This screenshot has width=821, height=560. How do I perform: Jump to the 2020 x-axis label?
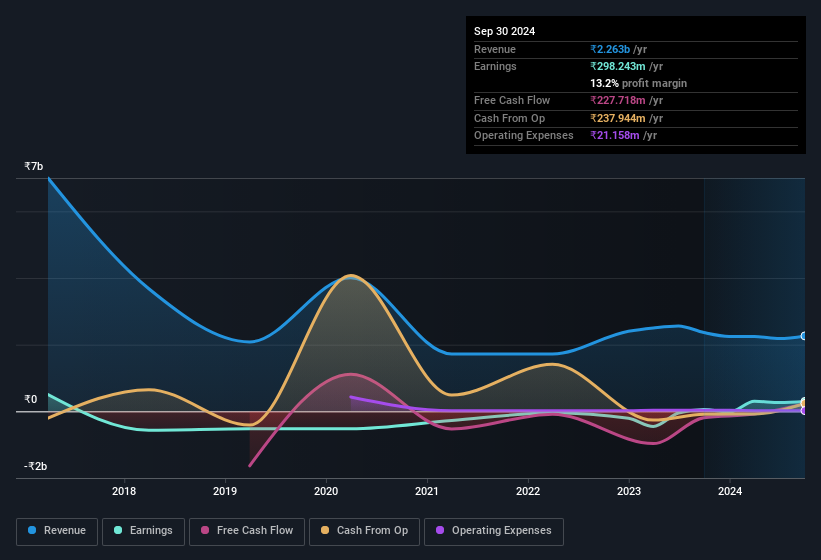pyautogui.click(x=326, y=491)
